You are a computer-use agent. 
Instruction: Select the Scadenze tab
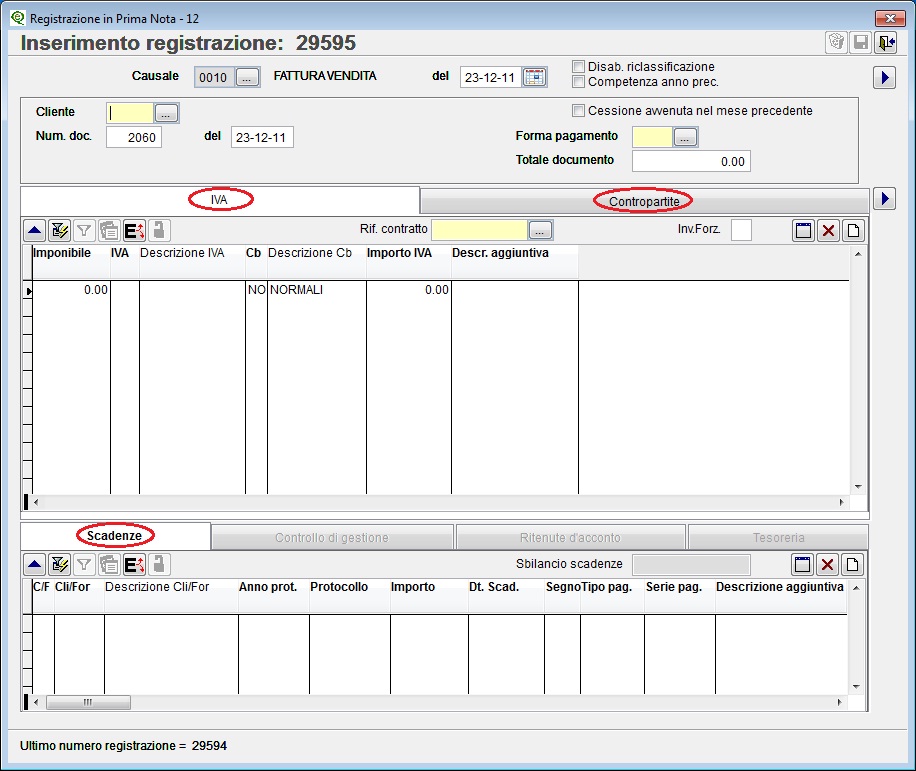pyautogui.click(x=115, y=536)
